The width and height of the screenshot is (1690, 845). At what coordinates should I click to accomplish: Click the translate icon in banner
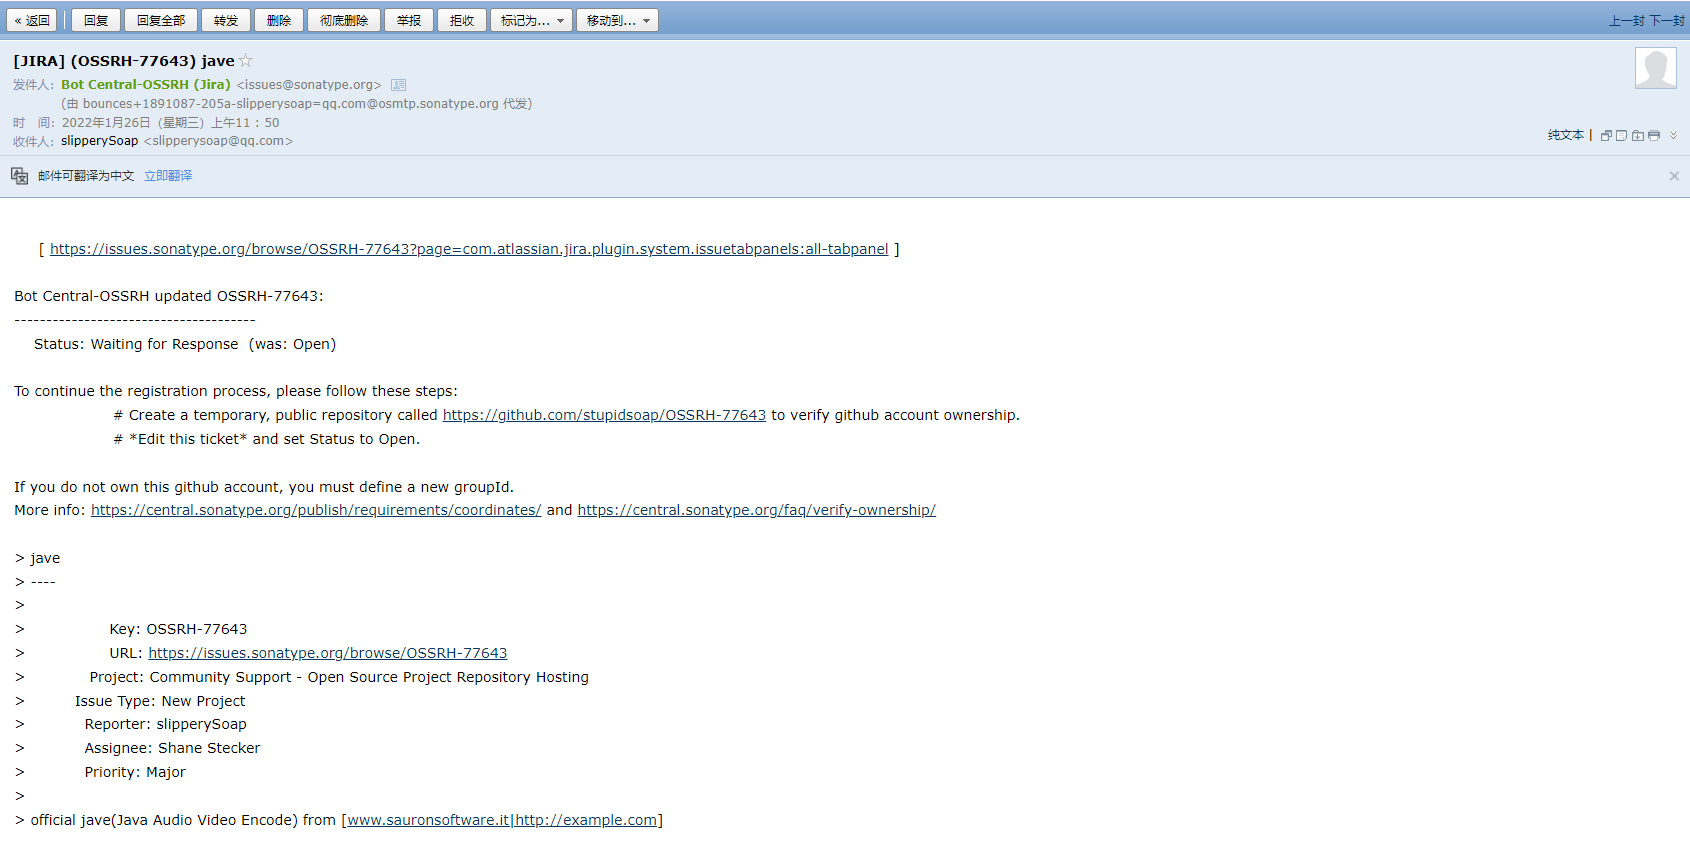pos(20,176)
